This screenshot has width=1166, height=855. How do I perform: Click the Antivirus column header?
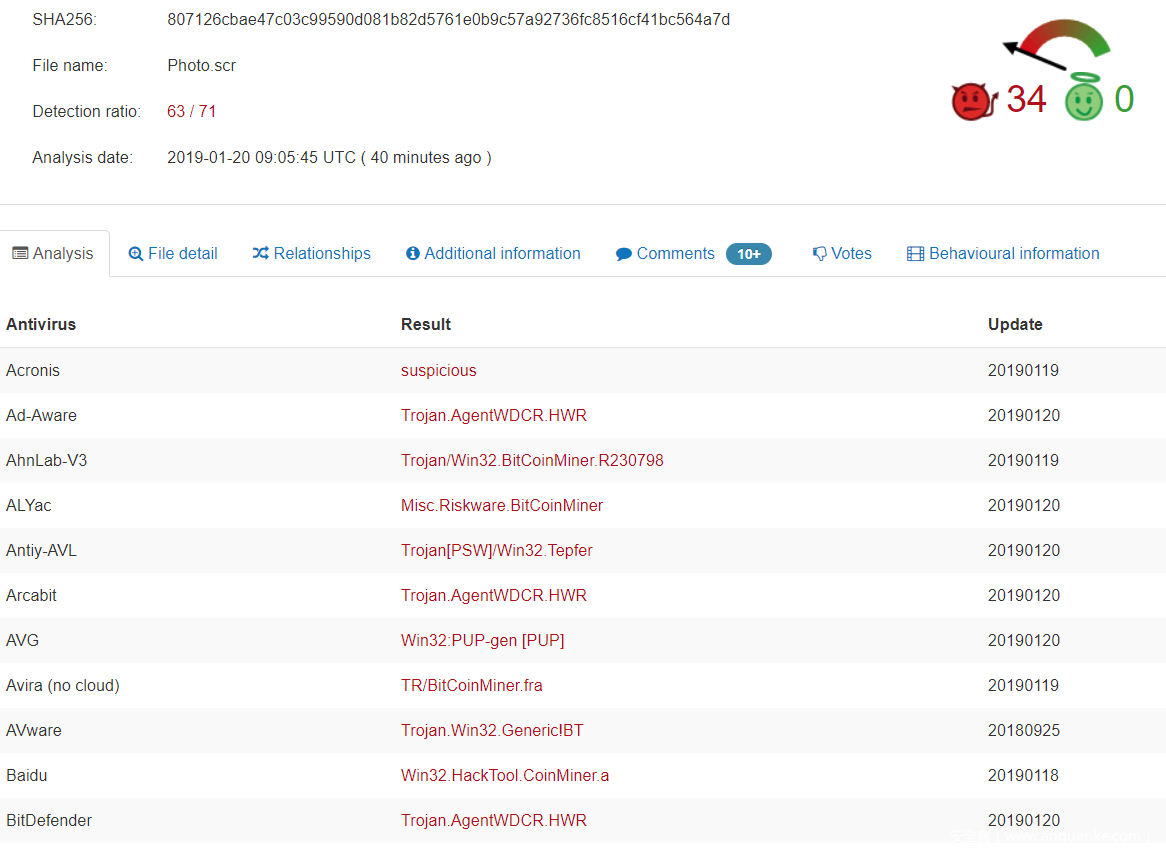pyautogui.click(x=41, y=324)
